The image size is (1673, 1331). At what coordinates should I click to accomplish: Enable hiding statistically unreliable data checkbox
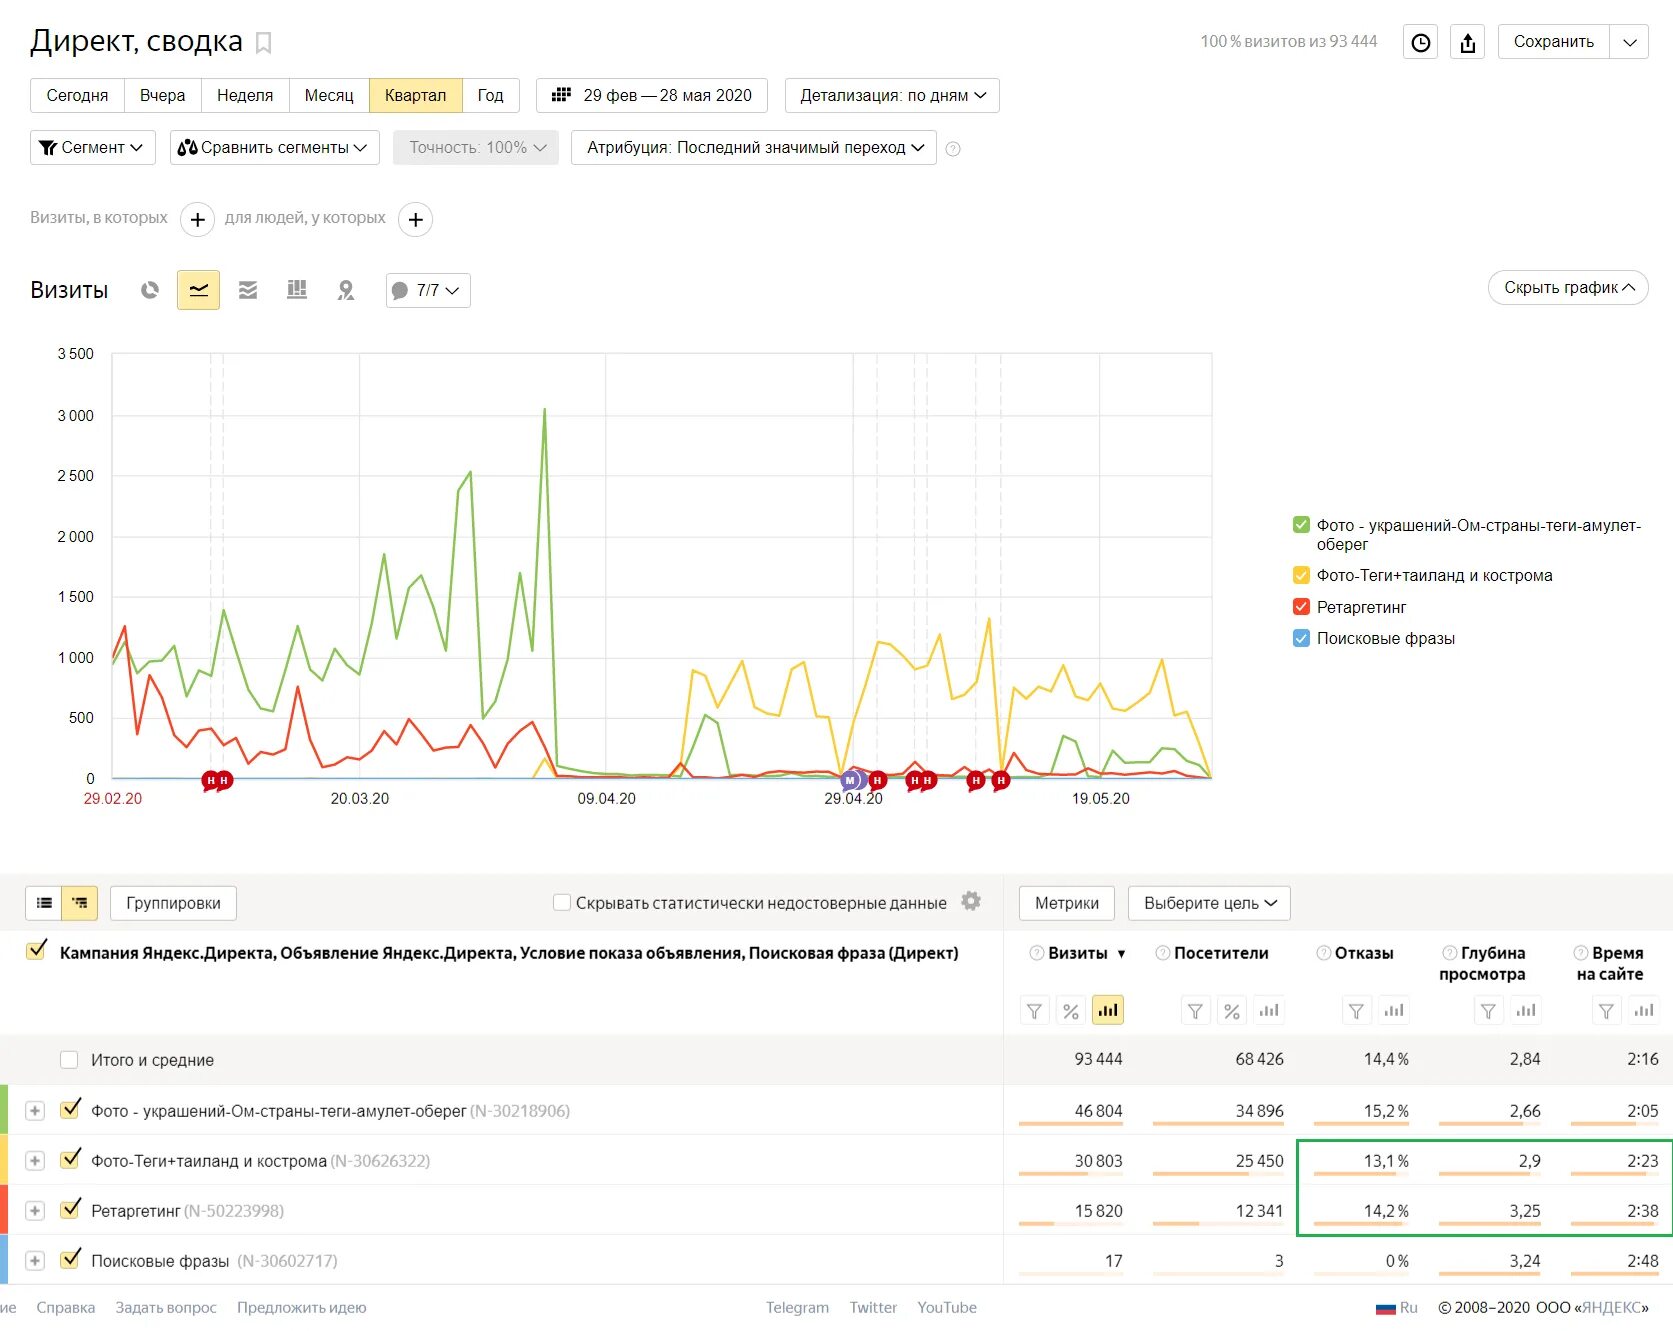[x=562, y=902]
